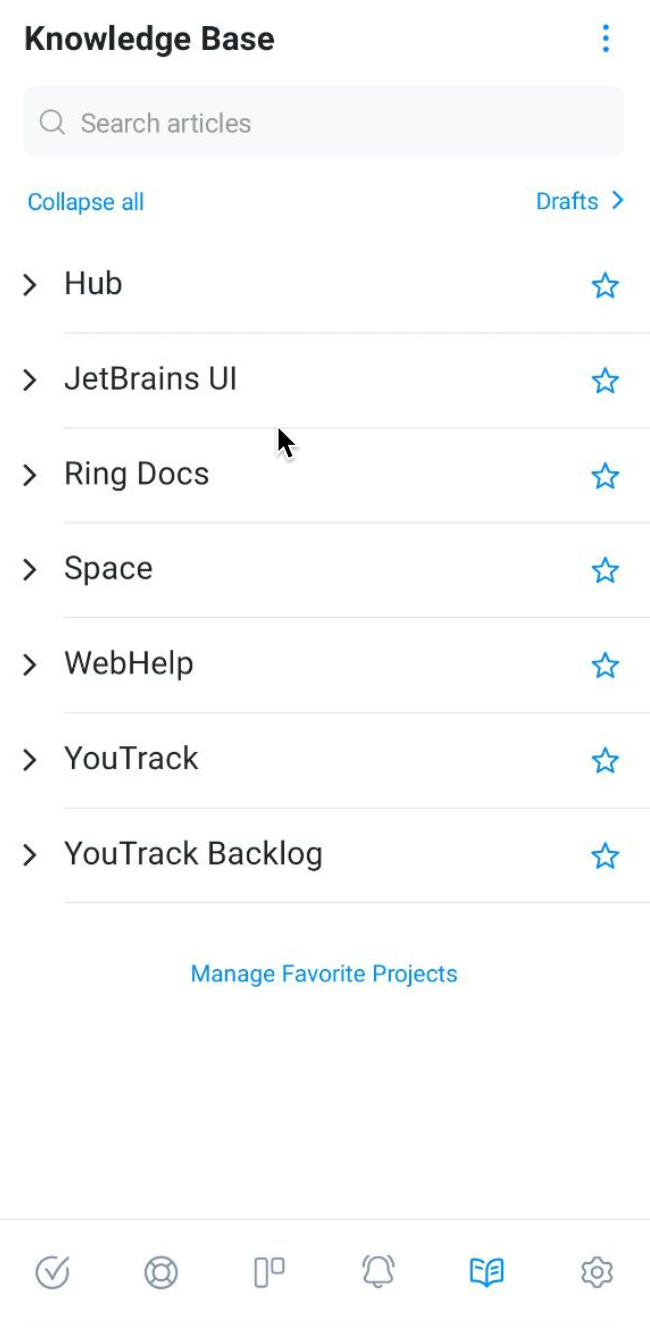The image size is (650, 1336).
Task: Unstar the YouTrack Backlog project
Action: point(606,855)
